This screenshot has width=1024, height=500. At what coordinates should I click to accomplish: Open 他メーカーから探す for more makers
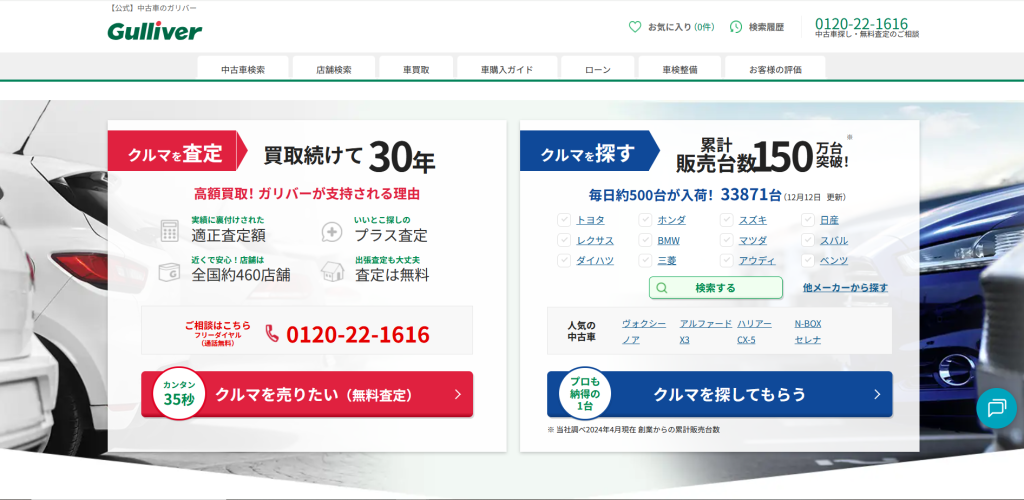click(845, 288)
